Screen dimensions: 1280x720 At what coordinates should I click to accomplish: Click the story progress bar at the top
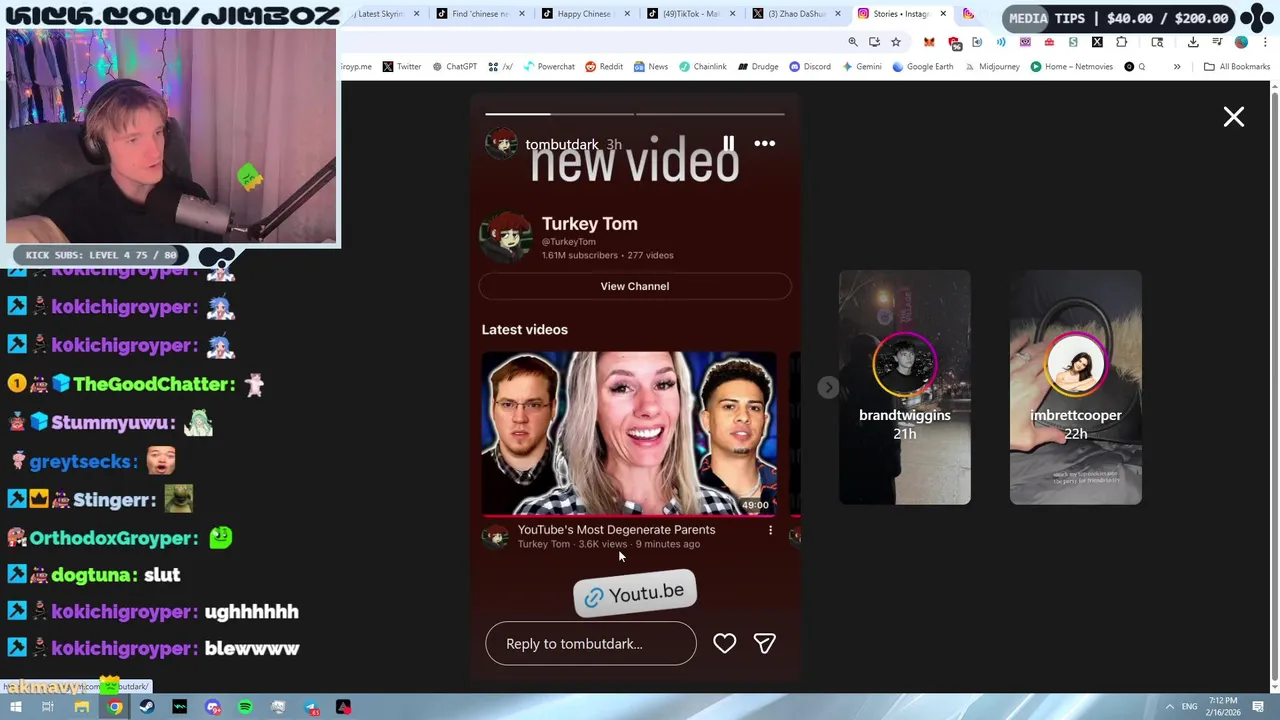click(635, 114)
